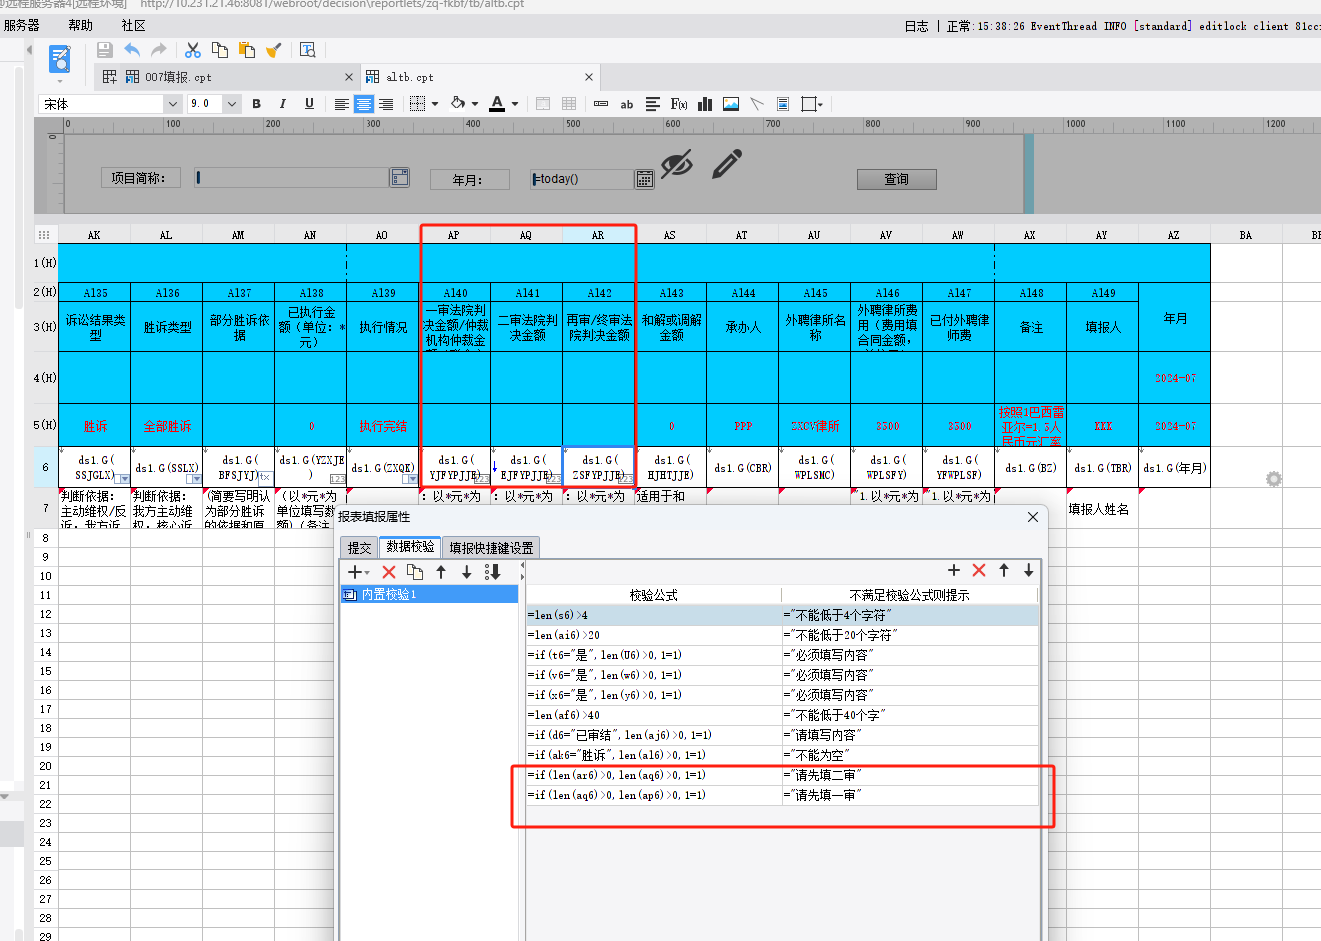Redo the undone action
The width and height of the screenshot is (1321, 941).
pos(158,50)
